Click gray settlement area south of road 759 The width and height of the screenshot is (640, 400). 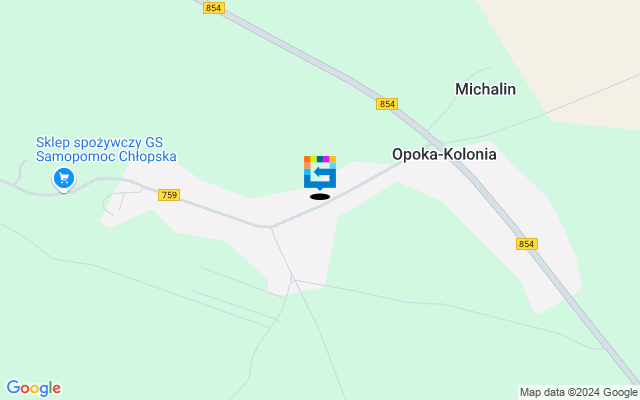302,253
